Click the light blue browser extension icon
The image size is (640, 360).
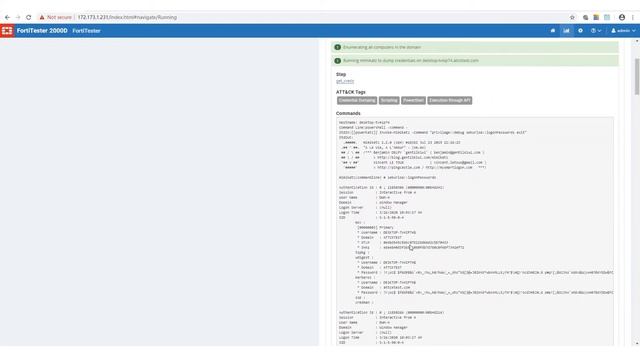tap(607, 18)
